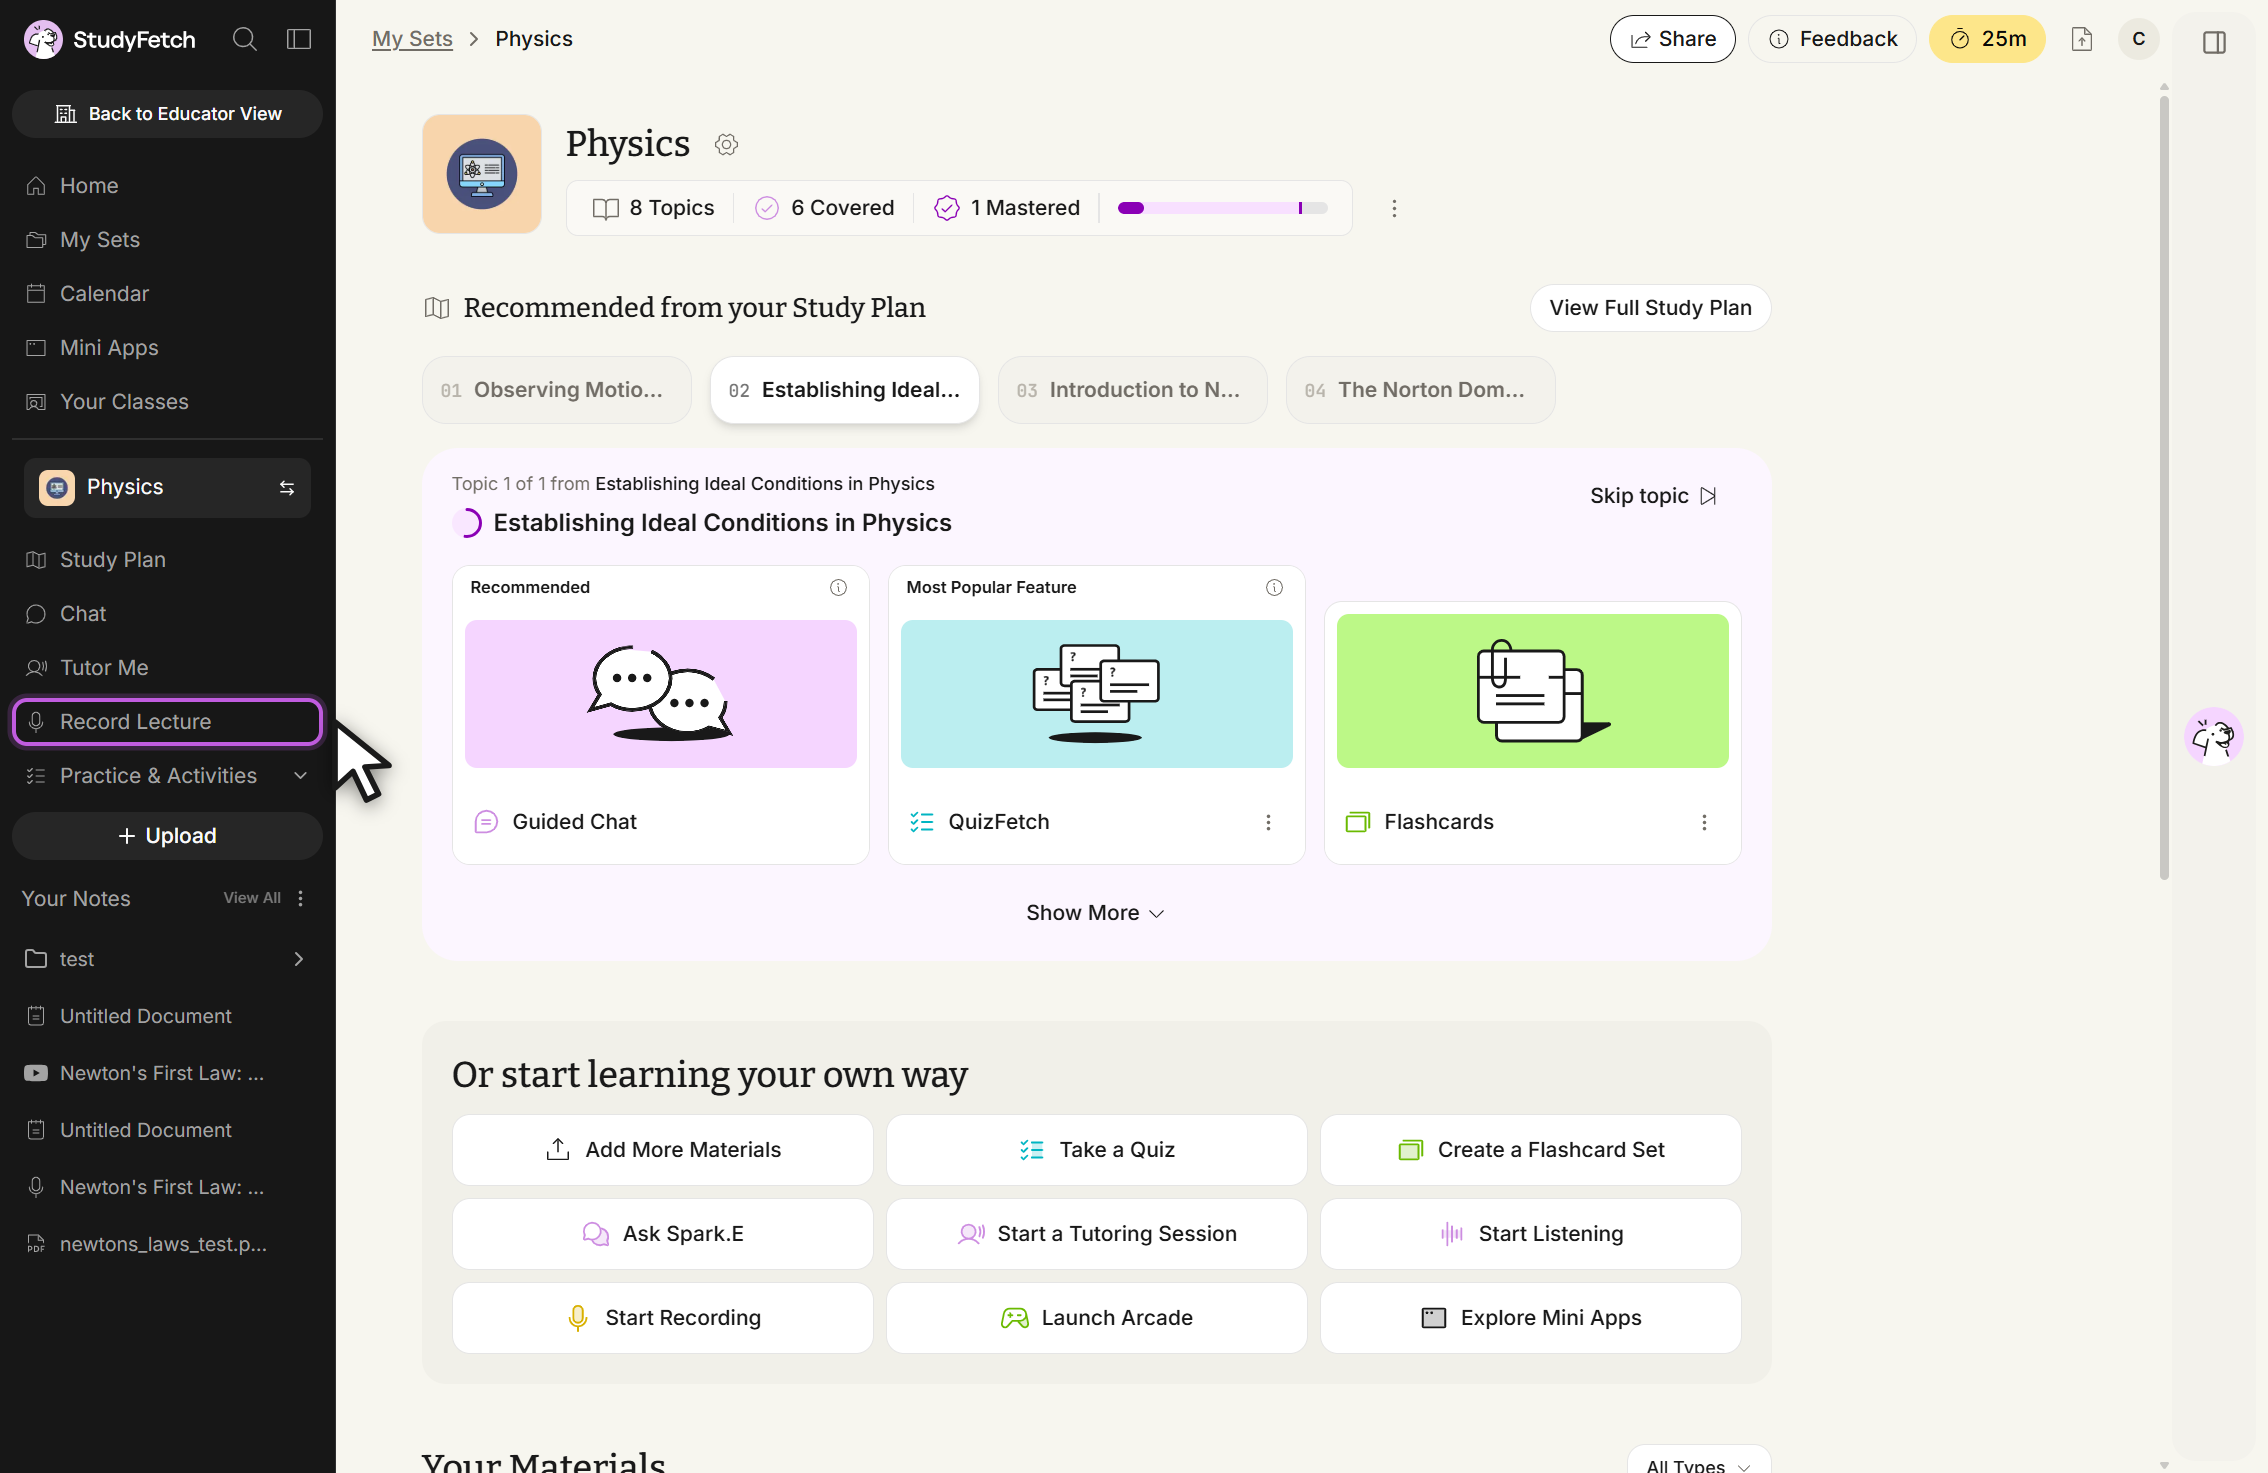Open Chat in the sidebar
This screenshot has width=2268, height=1473.
click(167, 614)
